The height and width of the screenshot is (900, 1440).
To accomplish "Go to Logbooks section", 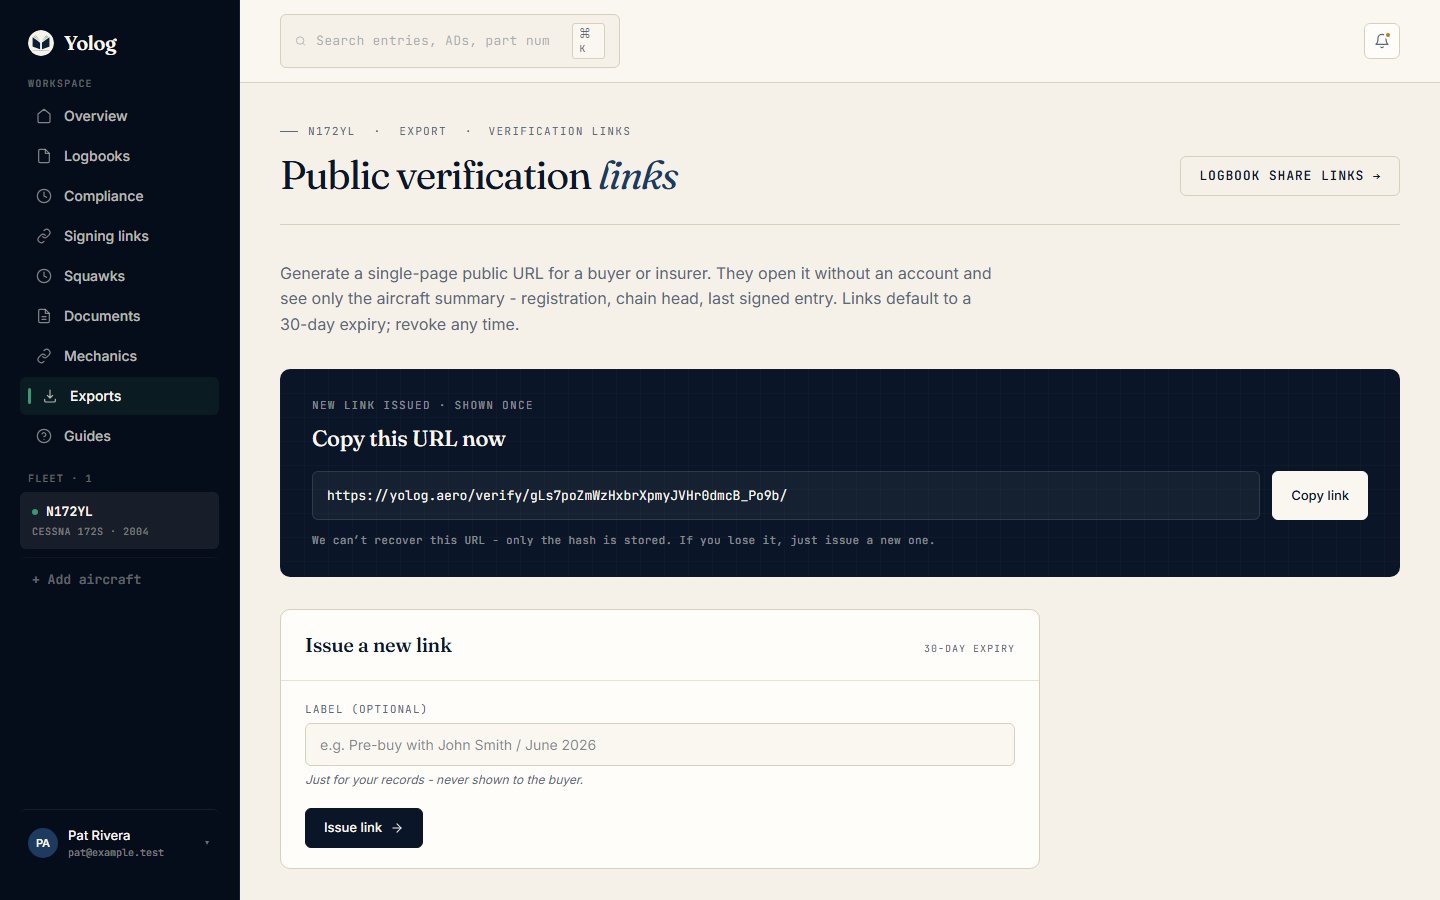I will click(119, 156).
